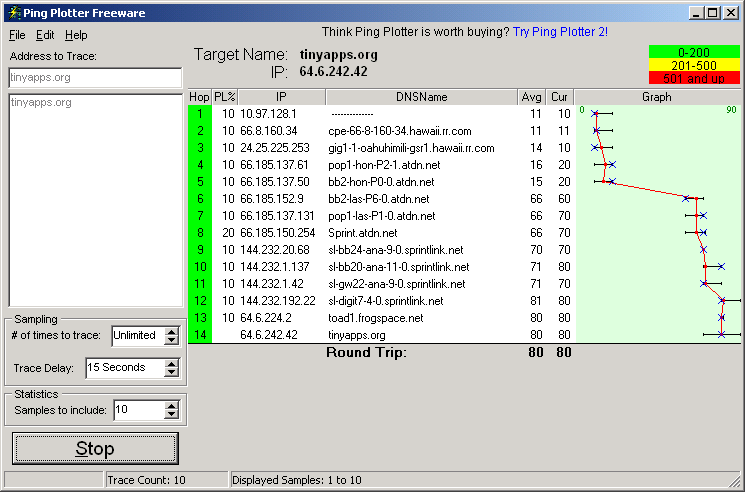
Task: Click the Avg column header
Action: click(x=532, y=97)
